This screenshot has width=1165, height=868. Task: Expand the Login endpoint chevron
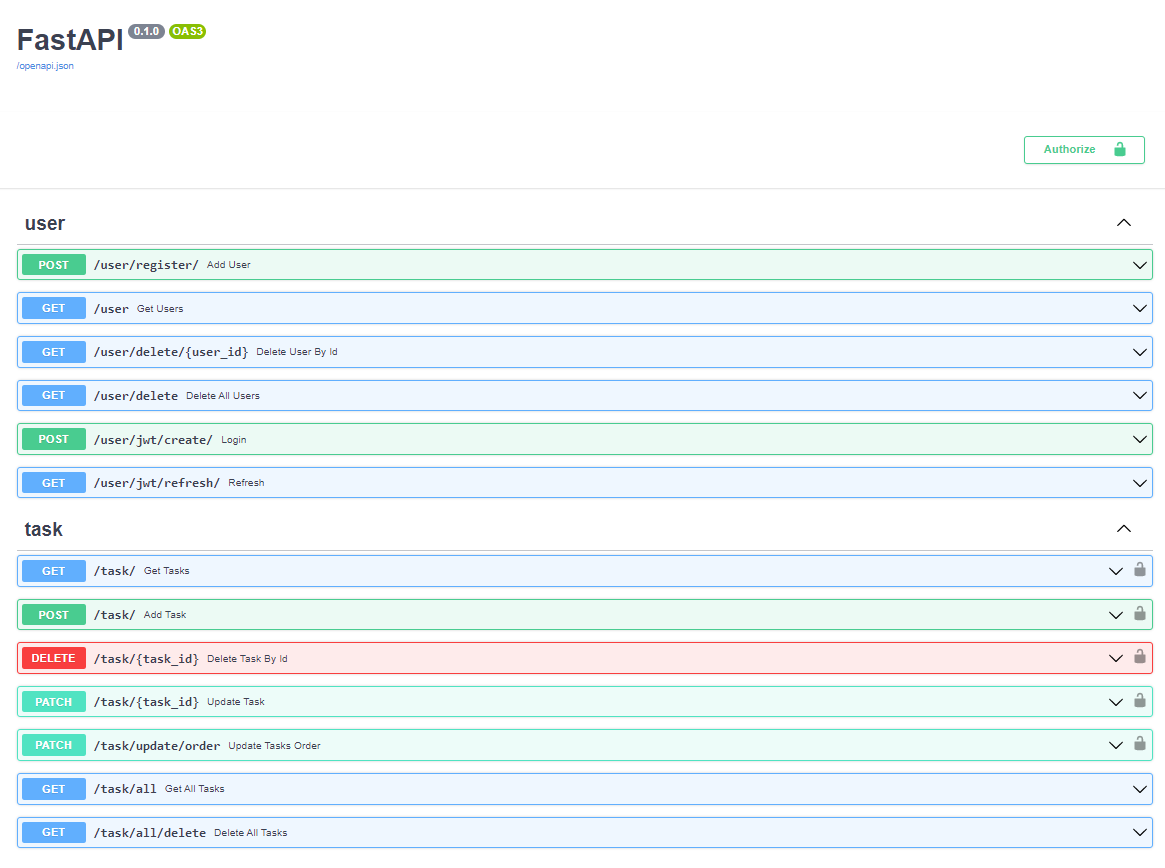pyautogui.click(x=1139, y=439)
